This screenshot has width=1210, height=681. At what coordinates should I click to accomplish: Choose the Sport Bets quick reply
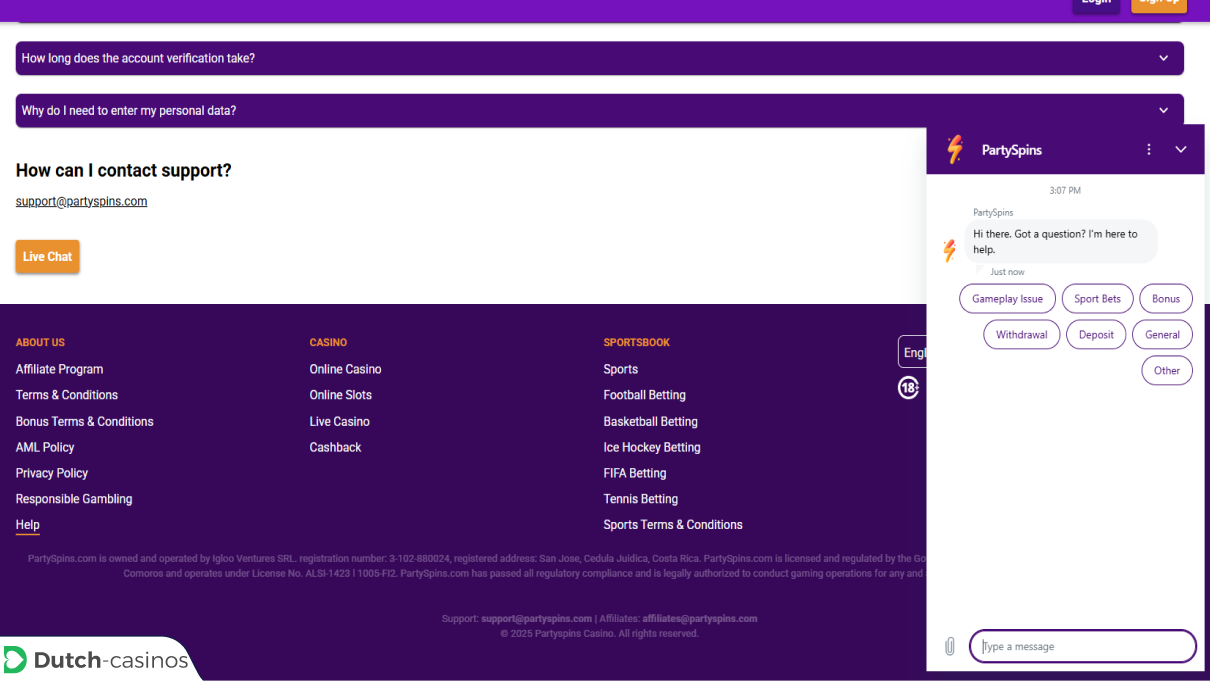point(1098,299)
